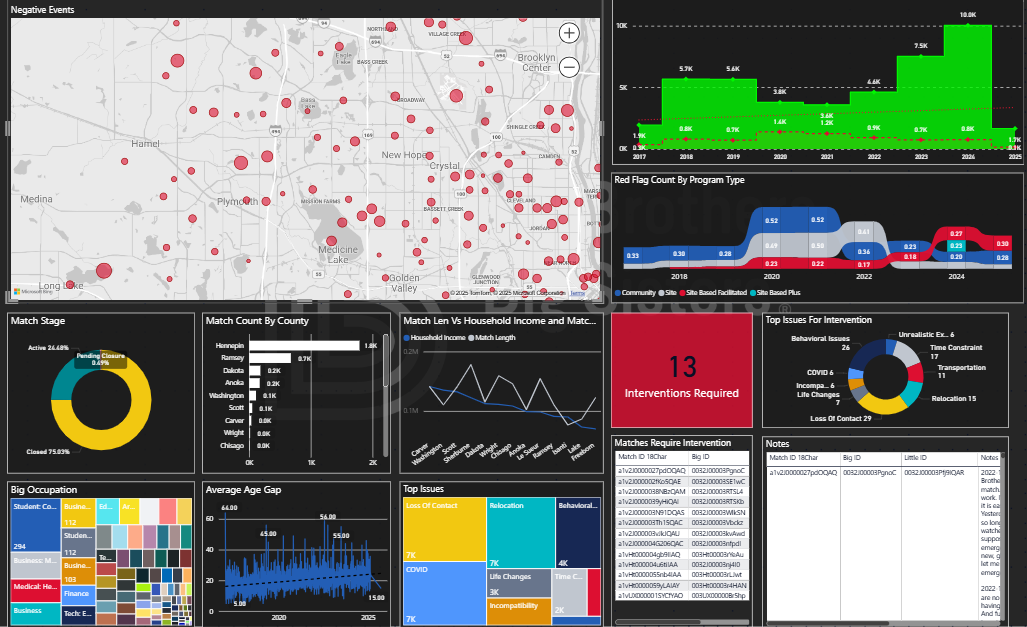This screenshot has height=627, width=1027.
Task: Select the Tech: E... occupation tile
Action: tap(78, 615)
